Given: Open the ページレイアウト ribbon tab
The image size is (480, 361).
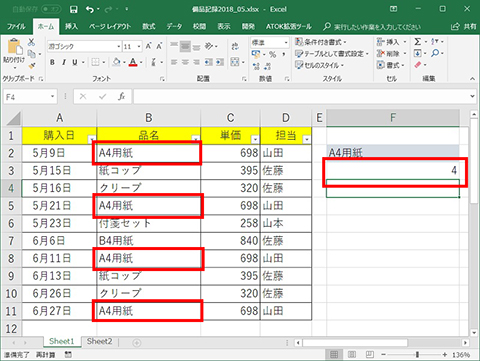Looking at the screenshot, I should (x=110, y=27).
